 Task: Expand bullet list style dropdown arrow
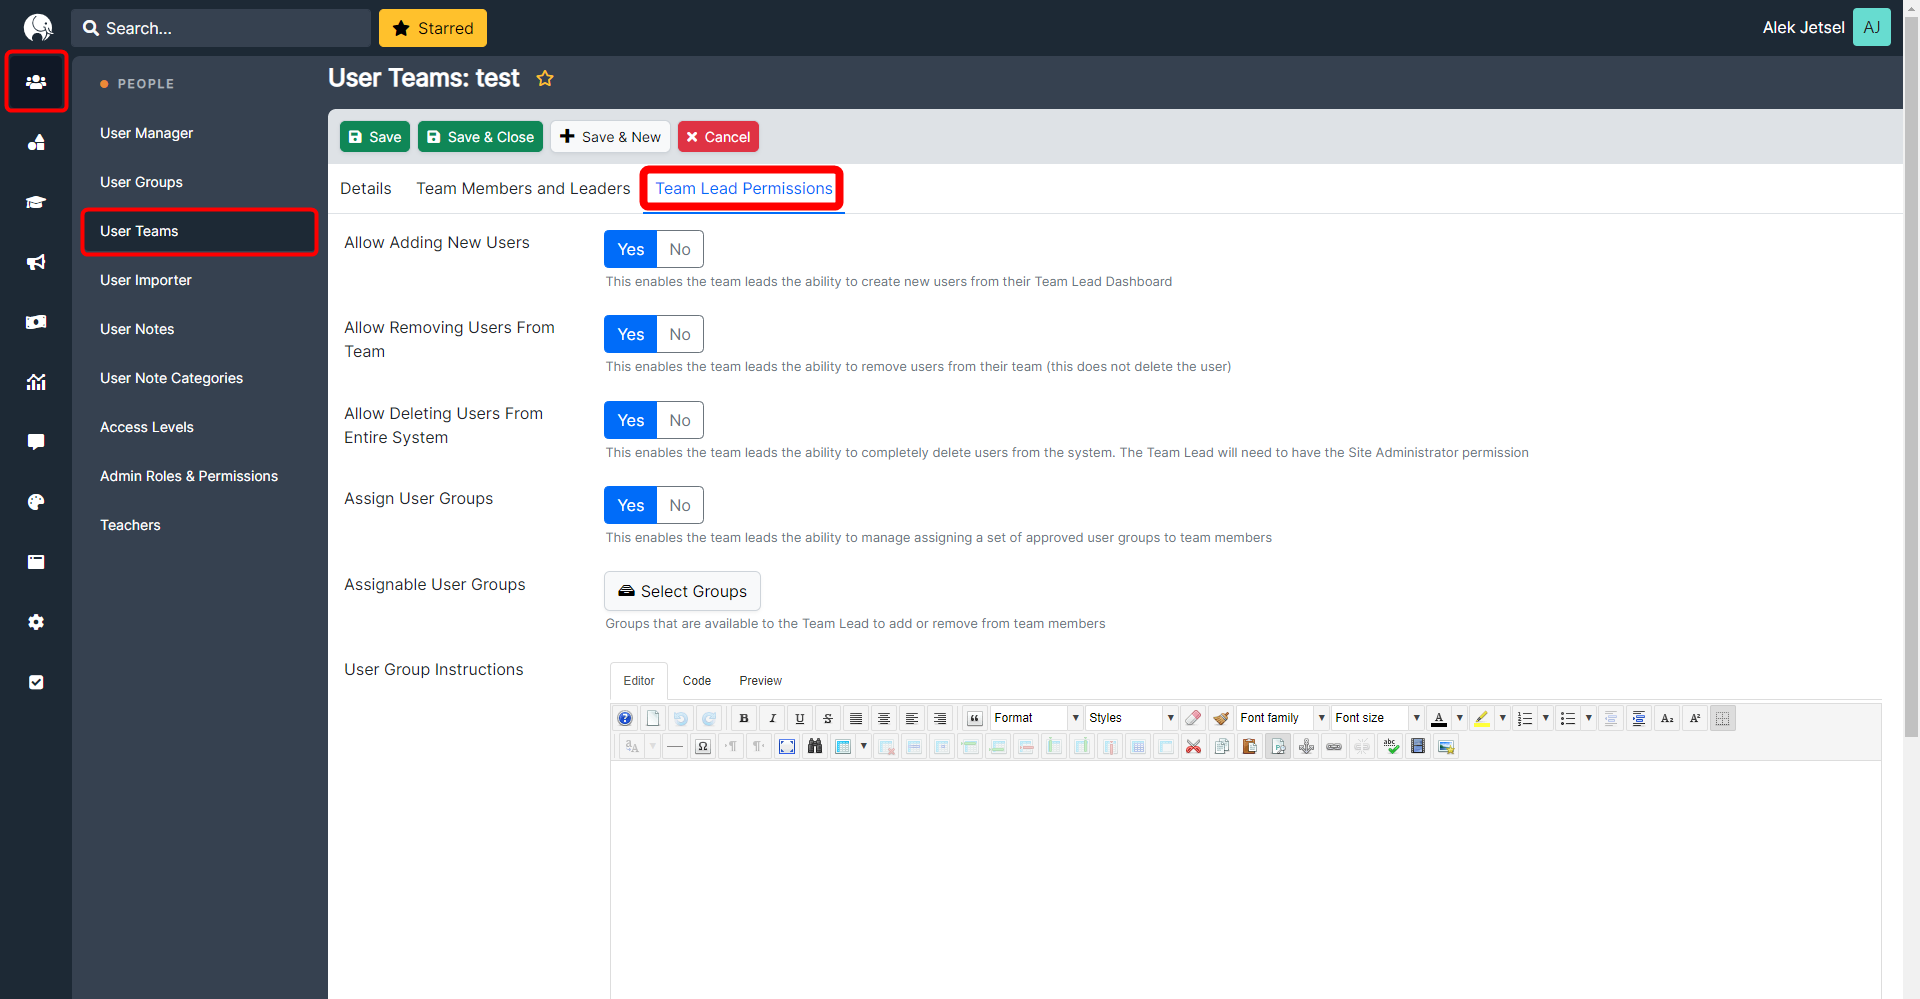pyautogui.click(x=1589, y=718)
